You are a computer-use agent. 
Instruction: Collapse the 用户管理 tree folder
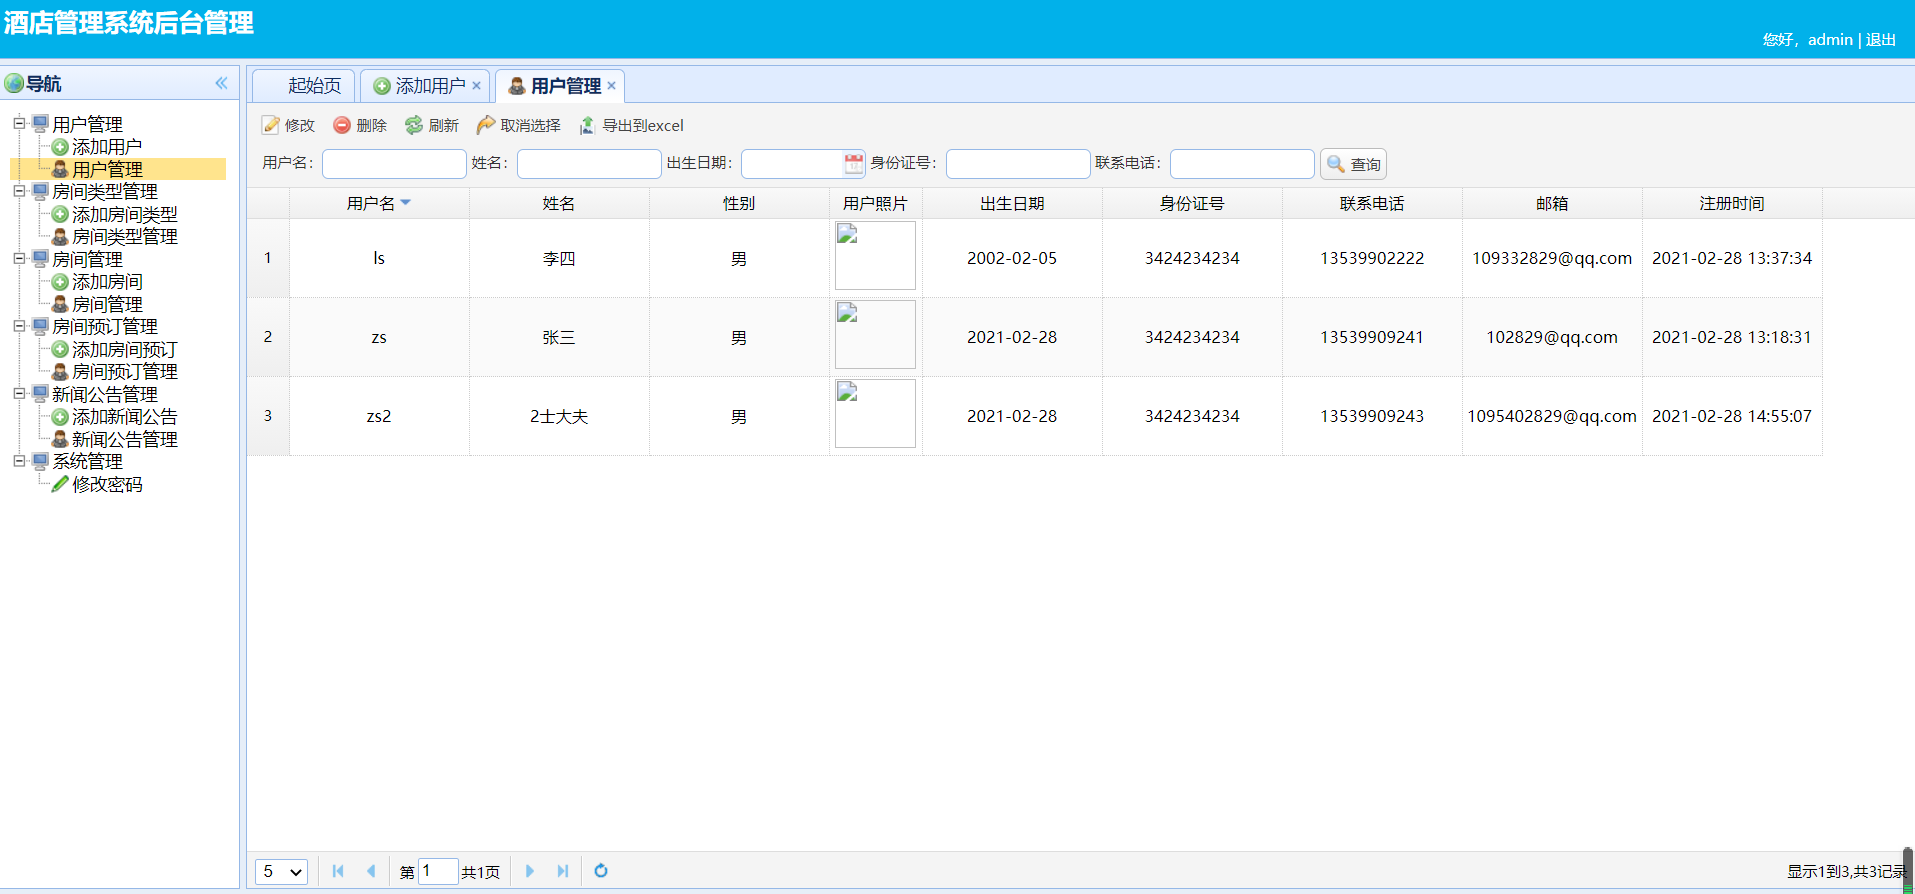tap(19, 124)
